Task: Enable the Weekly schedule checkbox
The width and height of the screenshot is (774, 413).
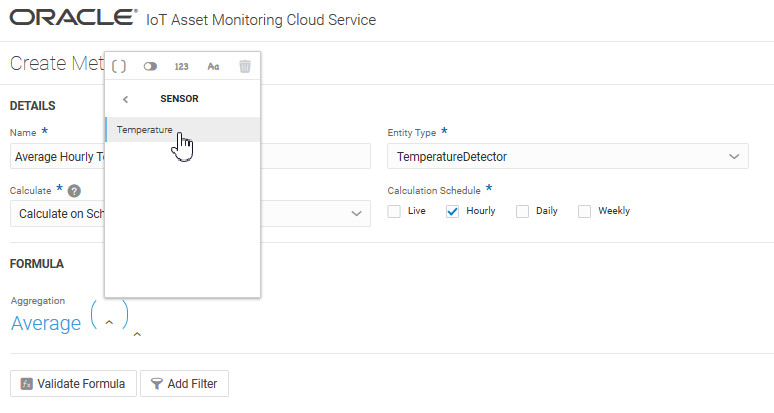Action: click(x=584, y=211)
